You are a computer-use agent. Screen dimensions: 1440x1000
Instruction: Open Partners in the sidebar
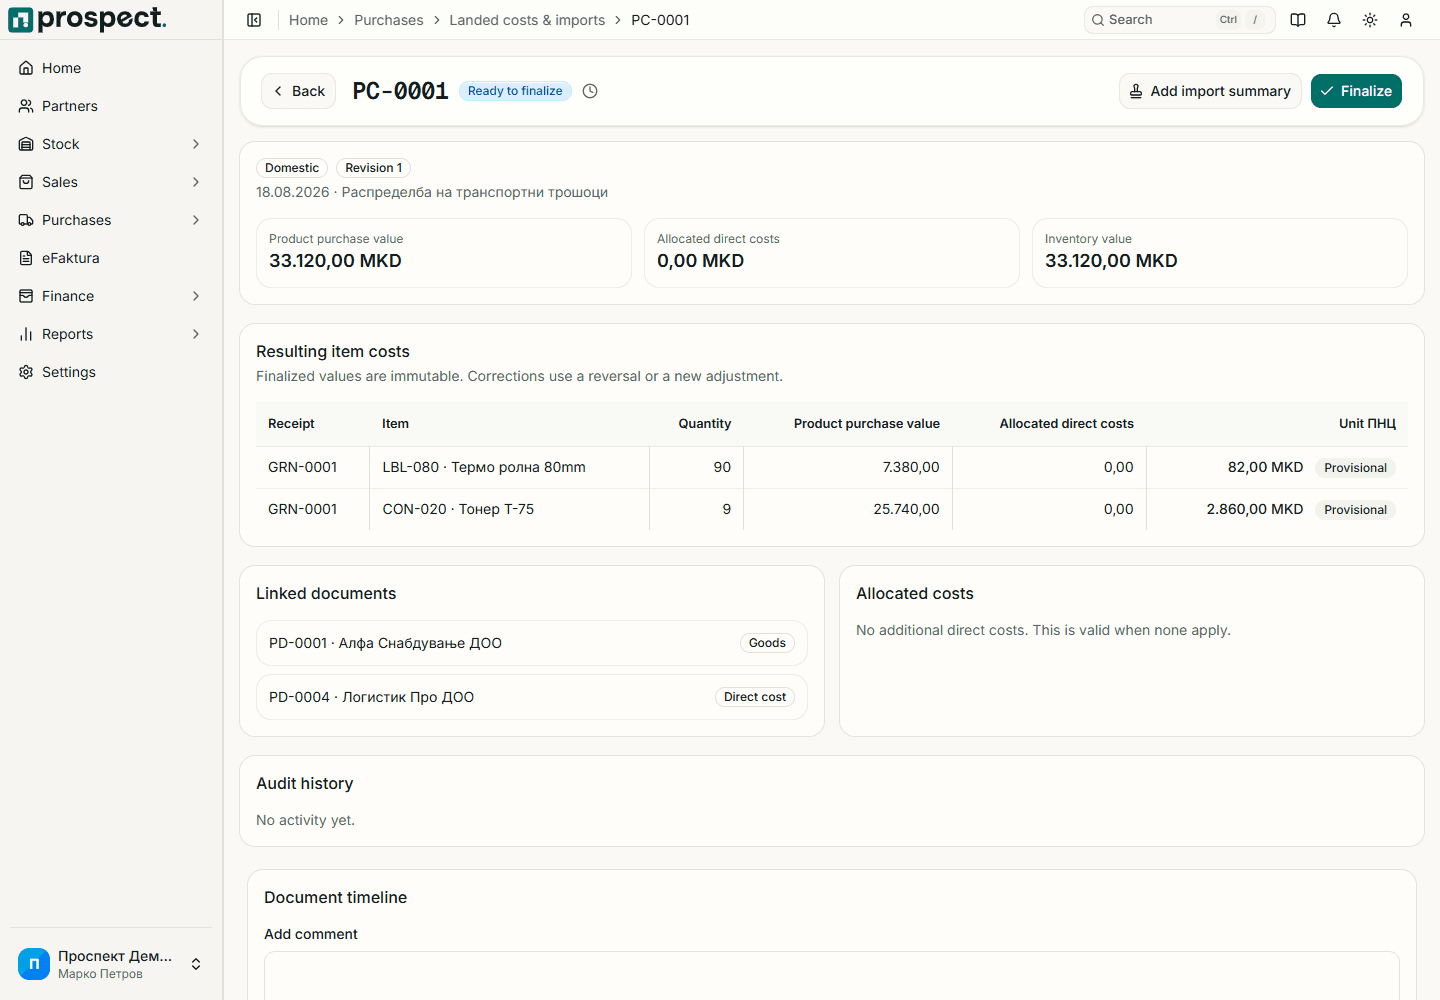[111, 106]
